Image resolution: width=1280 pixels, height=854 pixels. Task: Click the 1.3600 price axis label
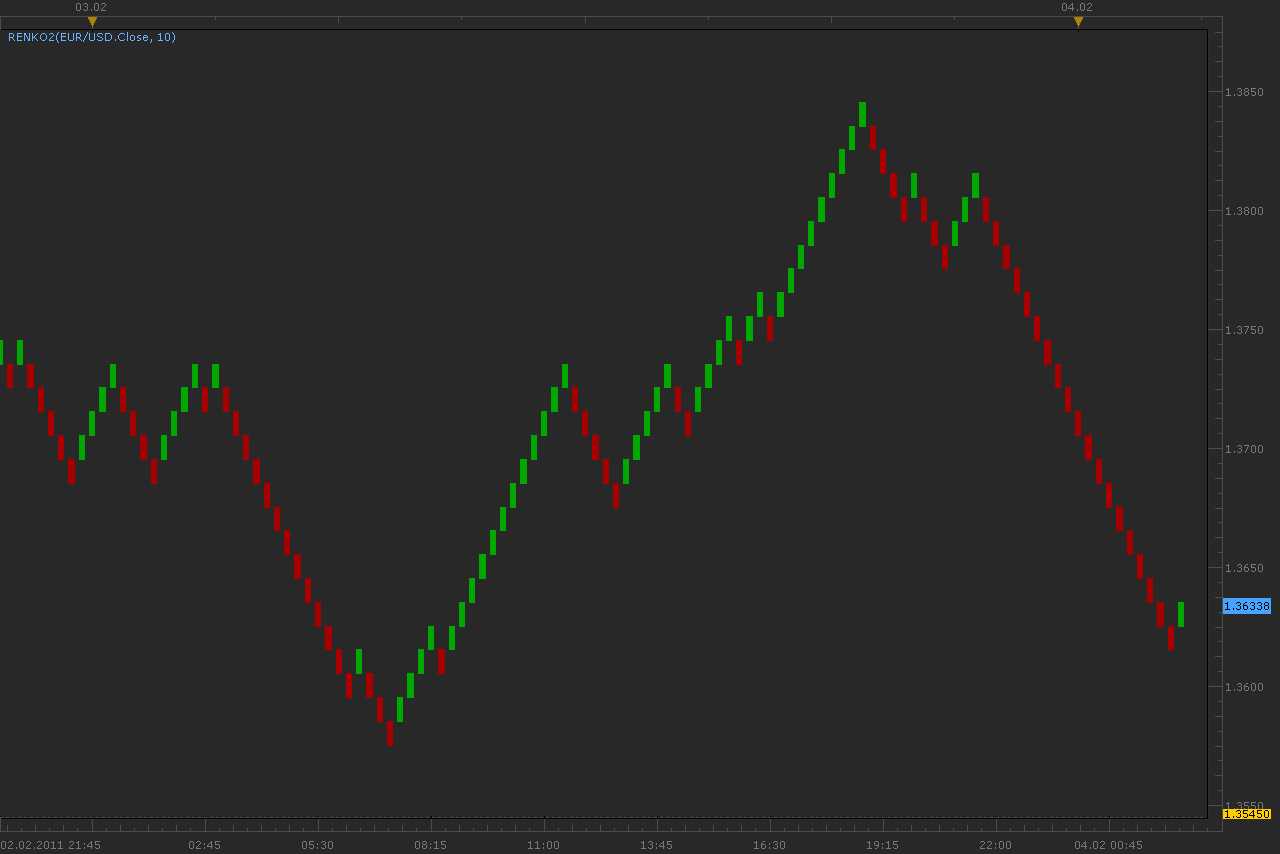[1245, 687]
